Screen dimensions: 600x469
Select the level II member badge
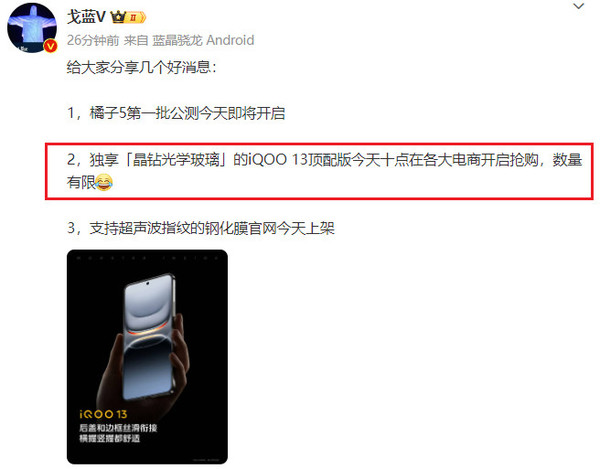pyautogui.click(x=137, y=17)
